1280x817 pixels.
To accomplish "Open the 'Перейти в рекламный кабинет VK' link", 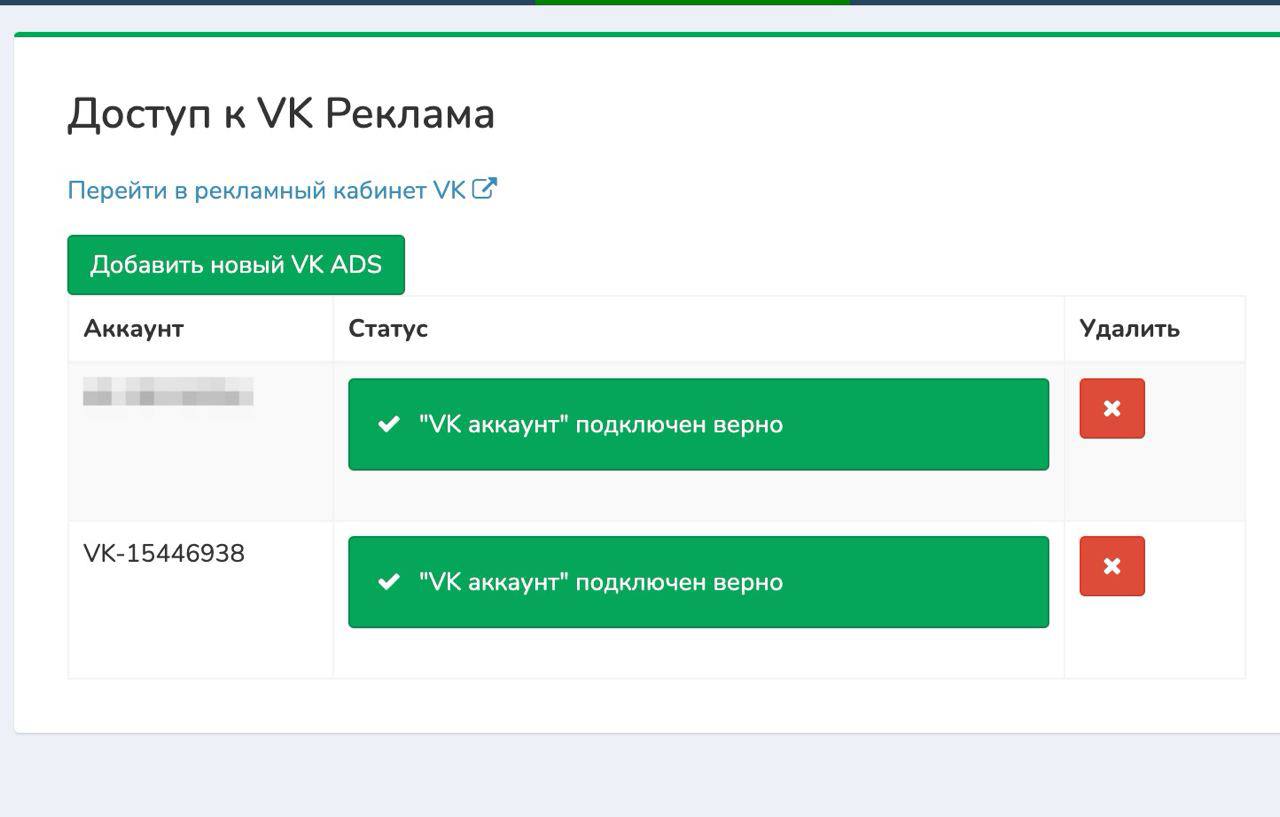I will point(266,190).
